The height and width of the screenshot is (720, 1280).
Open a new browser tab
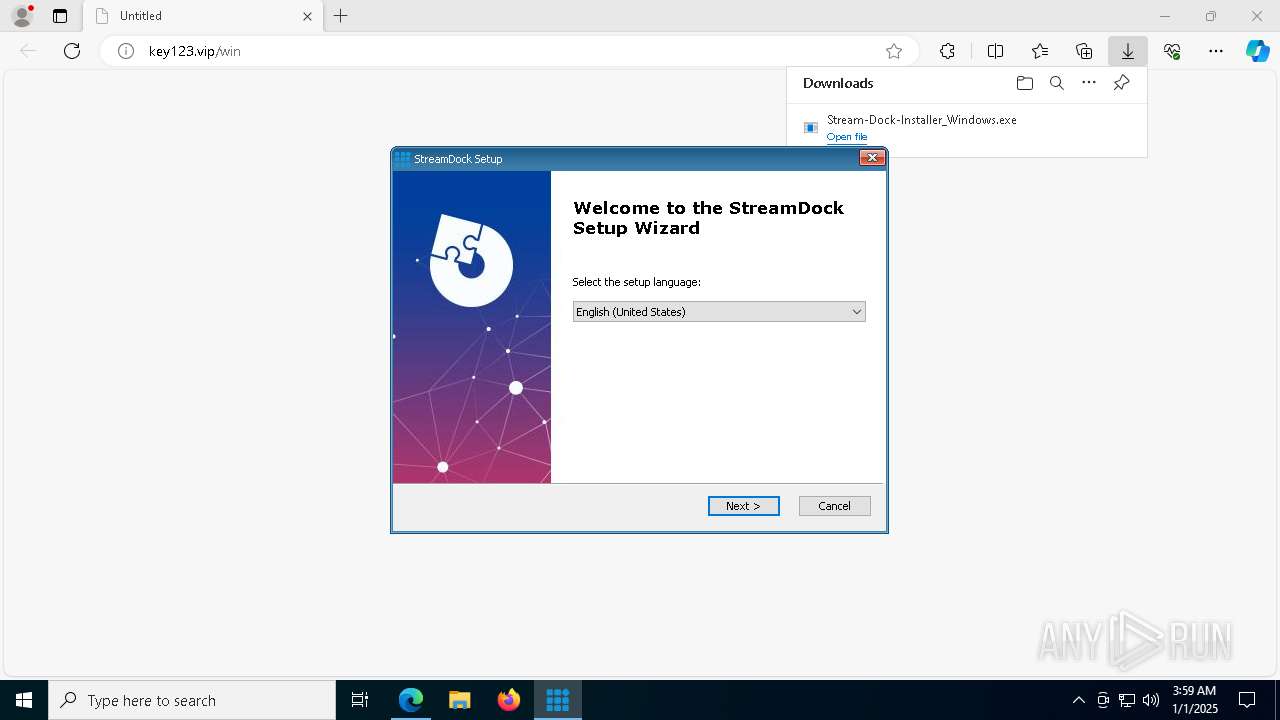(341, 16)
